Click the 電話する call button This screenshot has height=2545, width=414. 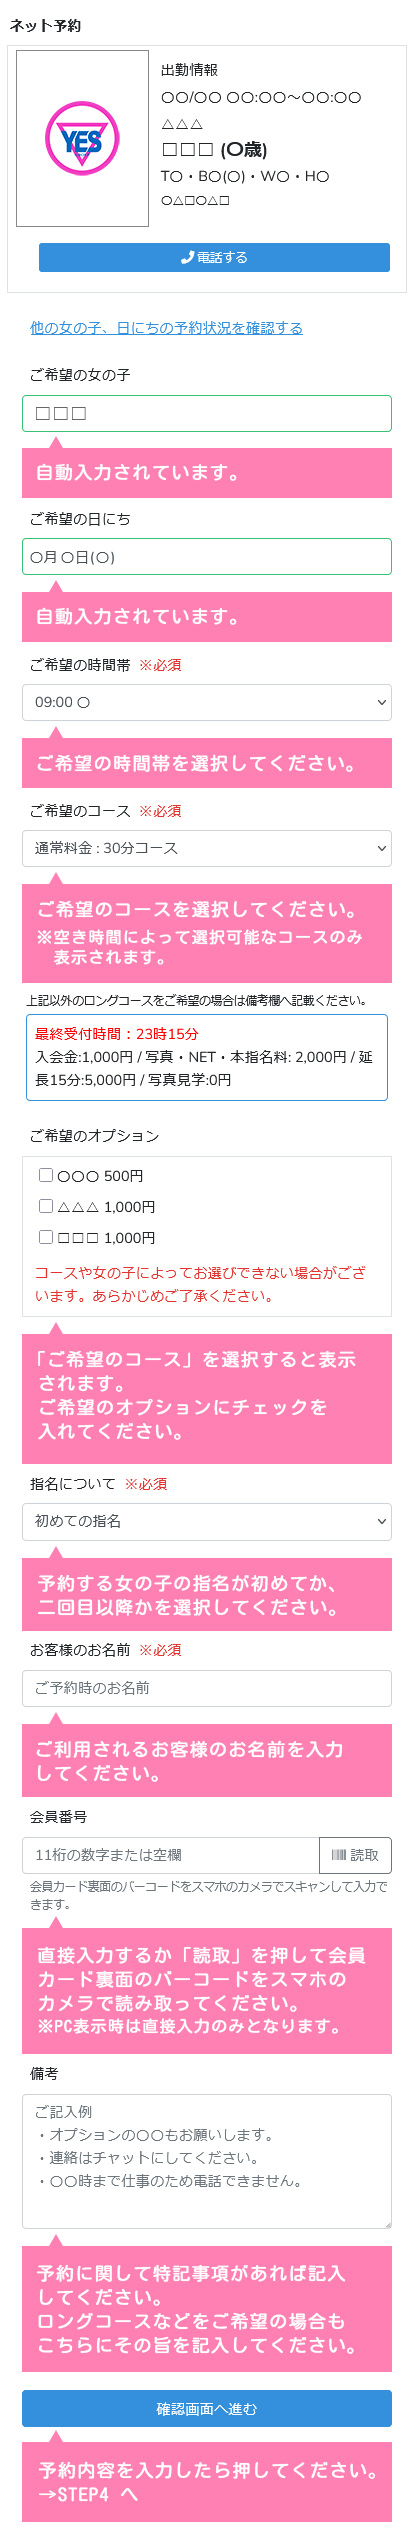pos(214,257)
